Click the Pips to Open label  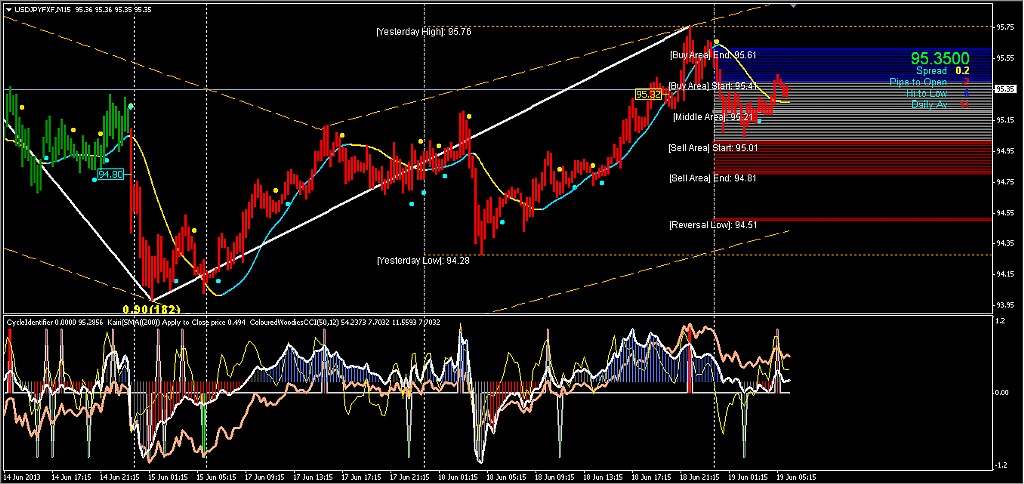(x=916, y=82)
